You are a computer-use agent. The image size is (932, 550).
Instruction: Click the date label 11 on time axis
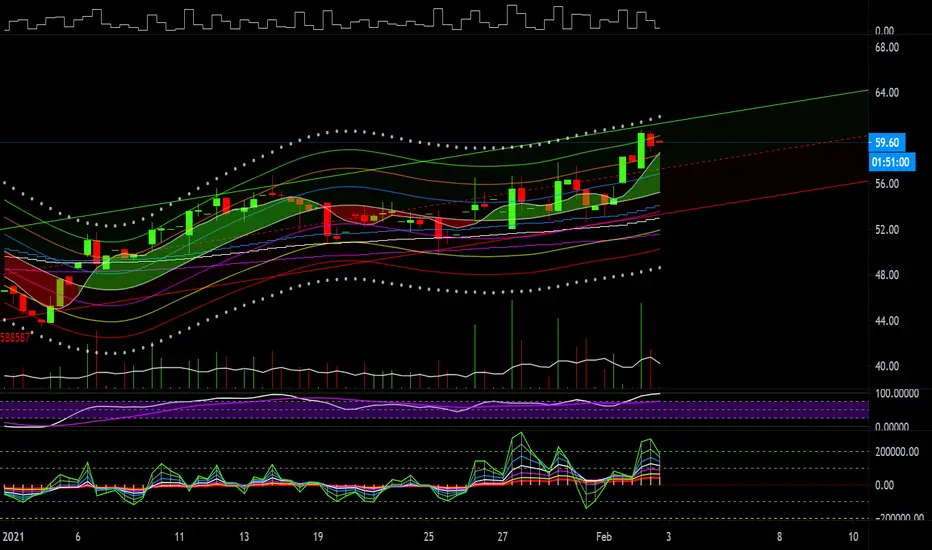[x=179, y=537]
